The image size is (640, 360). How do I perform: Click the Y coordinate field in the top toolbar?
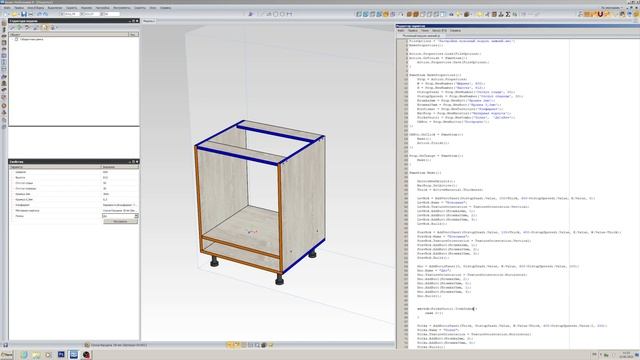point(91,14)
